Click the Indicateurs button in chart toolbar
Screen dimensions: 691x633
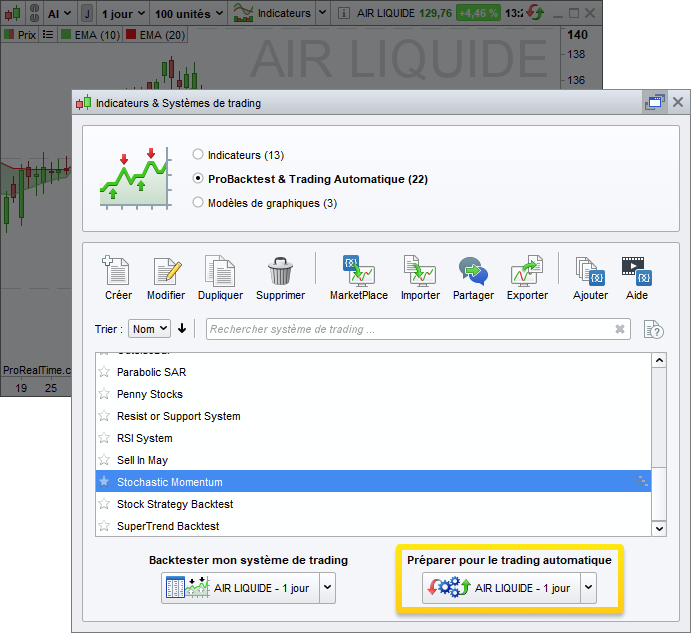coord(272,13)
